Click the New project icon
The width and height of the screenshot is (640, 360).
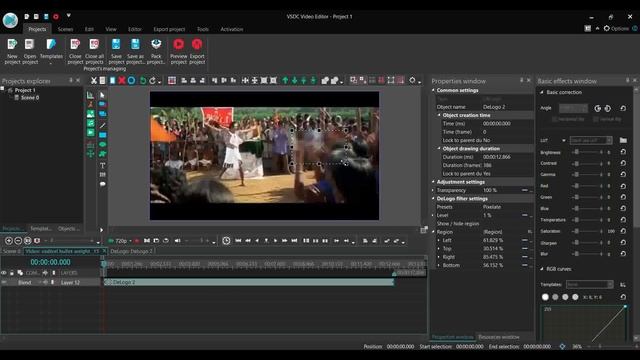click(x=12, y=44)
